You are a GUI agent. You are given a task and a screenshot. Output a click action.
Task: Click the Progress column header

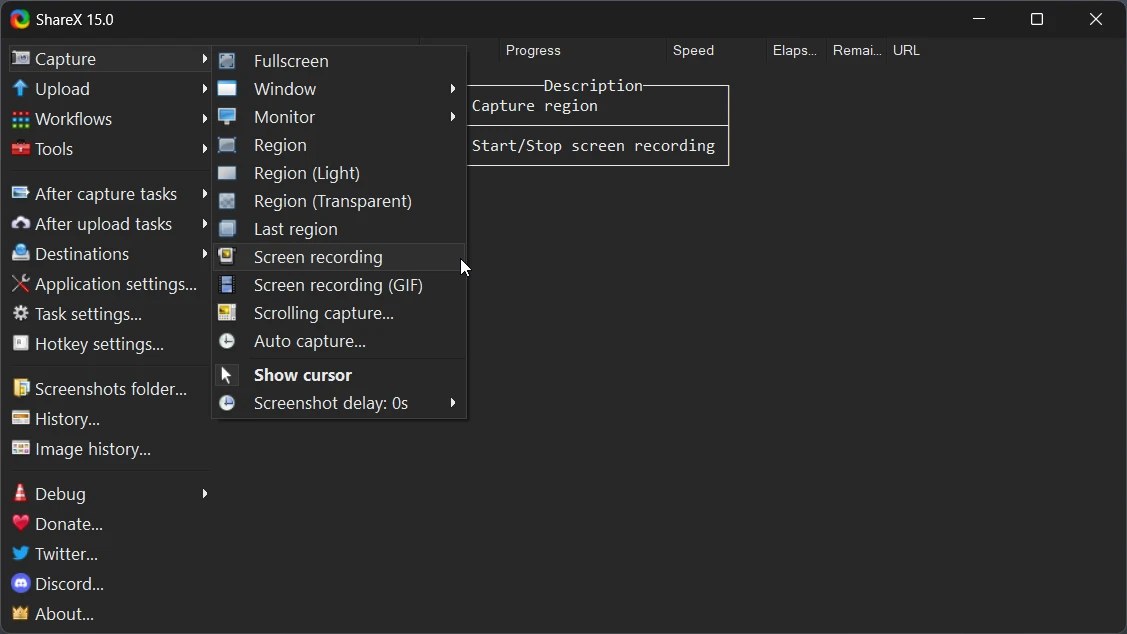pos(583,50)
